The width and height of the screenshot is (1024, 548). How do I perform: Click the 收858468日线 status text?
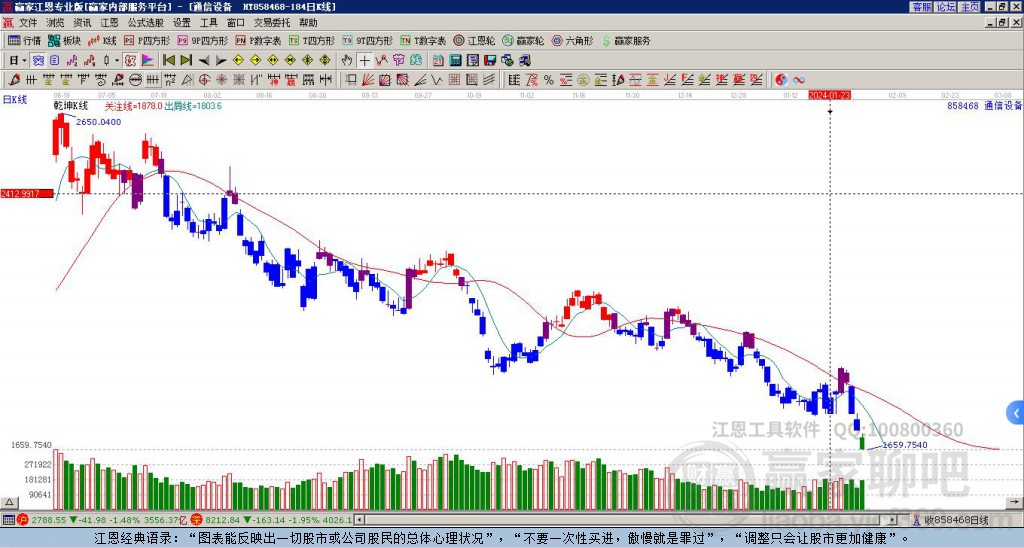(x=956, y=521)
